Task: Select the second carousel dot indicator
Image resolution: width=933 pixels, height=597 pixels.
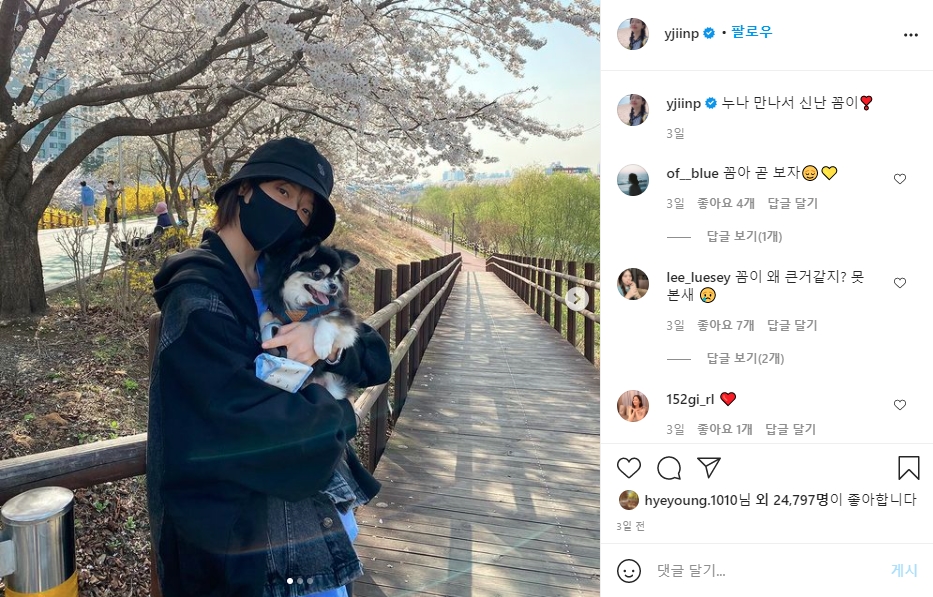Action: [x=300, y=581]
